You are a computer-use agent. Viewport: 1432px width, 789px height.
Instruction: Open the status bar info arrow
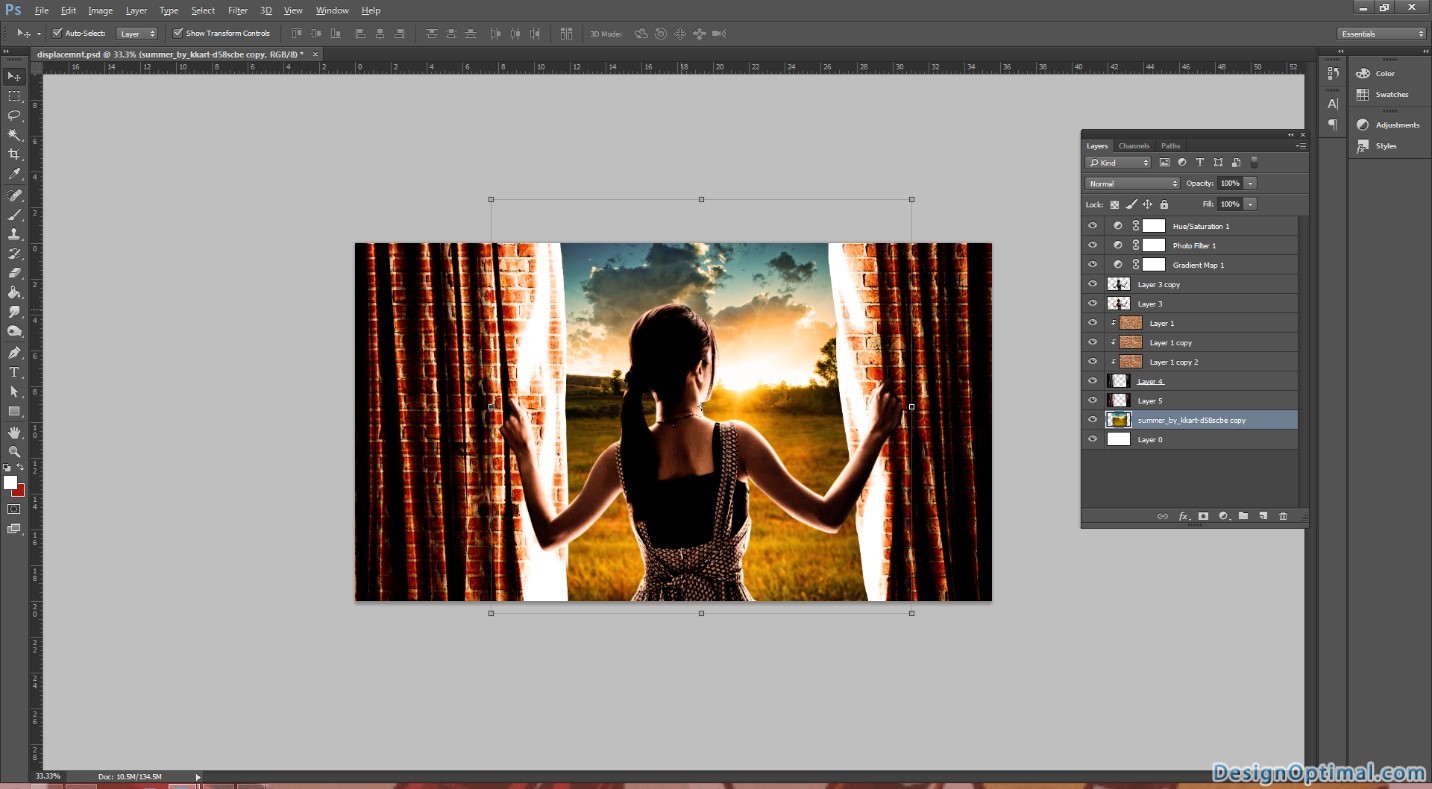click(x=198, y=776)
